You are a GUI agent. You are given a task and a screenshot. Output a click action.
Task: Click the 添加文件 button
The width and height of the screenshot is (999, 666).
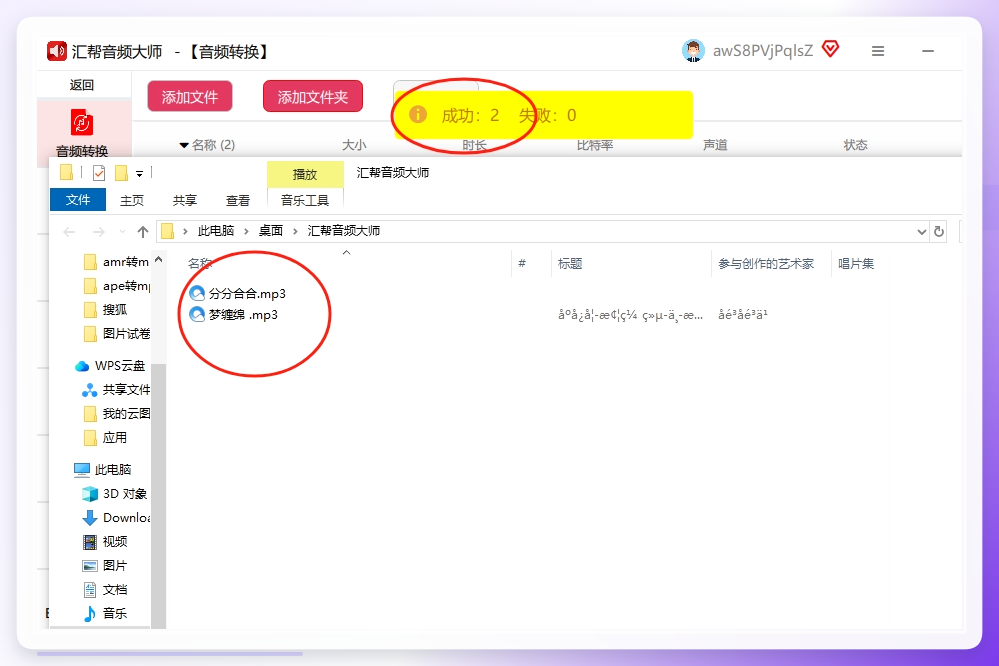(x=190, y=97)
